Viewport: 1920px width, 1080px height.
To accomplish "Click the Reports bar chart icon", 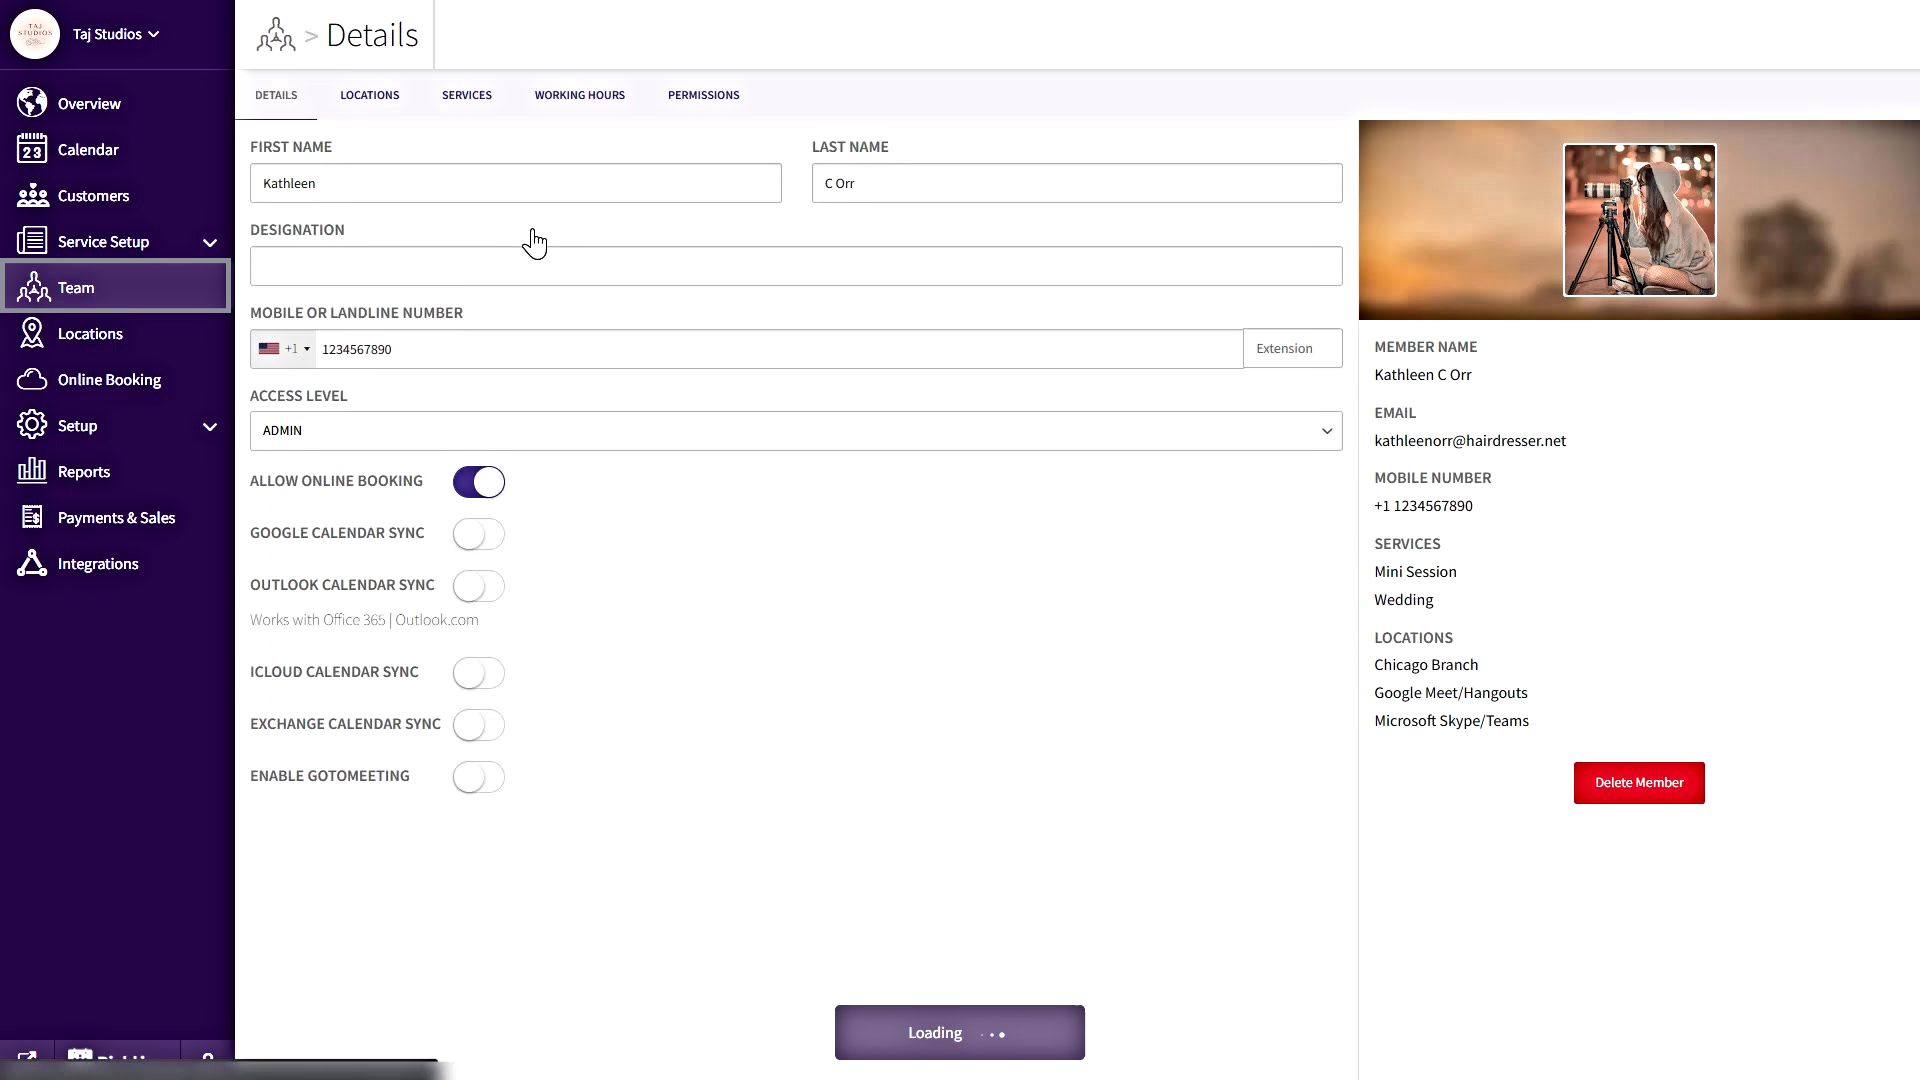I will coord(32,471).
